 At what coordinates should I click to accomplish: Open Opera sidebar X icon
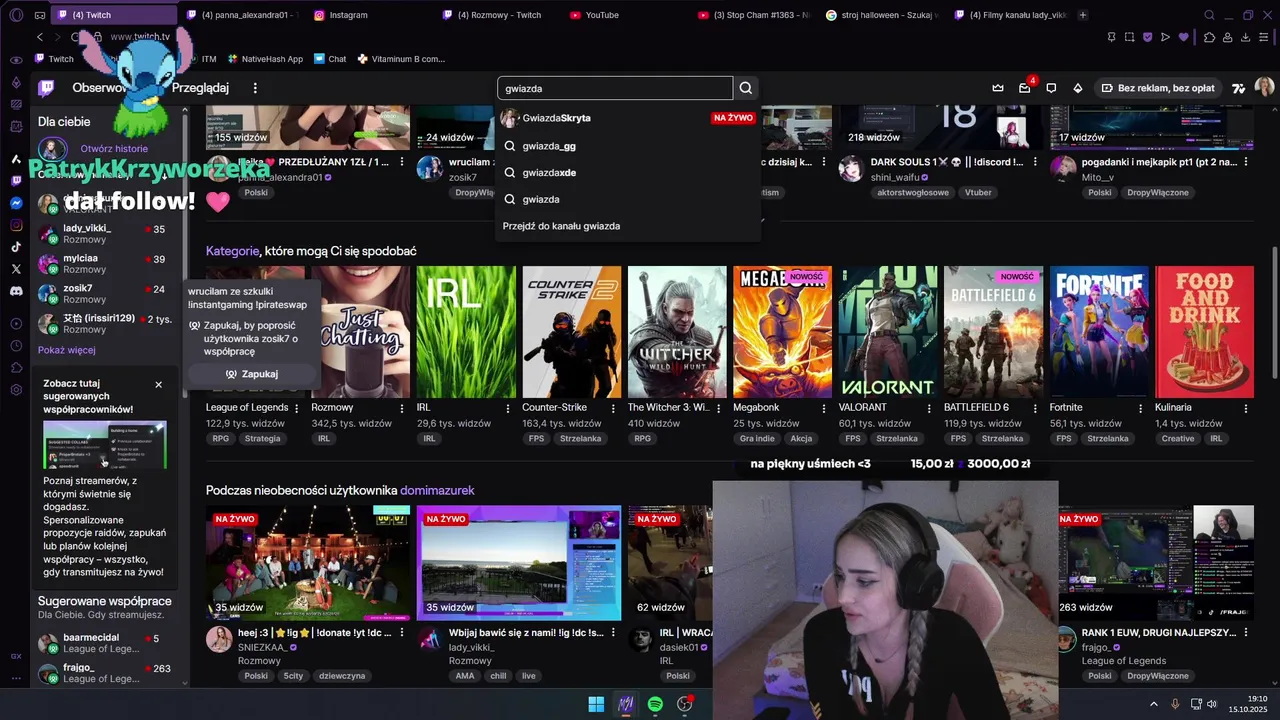click(16, 269)
